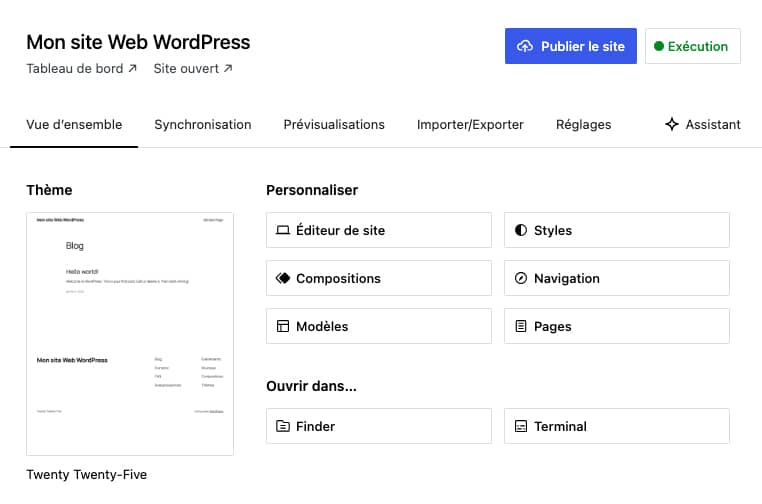762x504 pixels.
Task: Open the Tableau de bord link
Action: [81, 69]
